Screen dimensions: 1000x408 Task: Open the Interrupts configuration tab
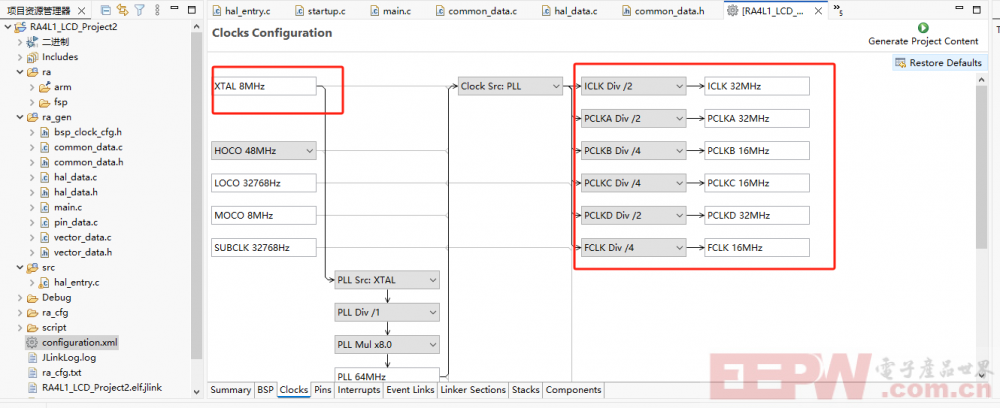pyautogui.click(x=359, y=390)
